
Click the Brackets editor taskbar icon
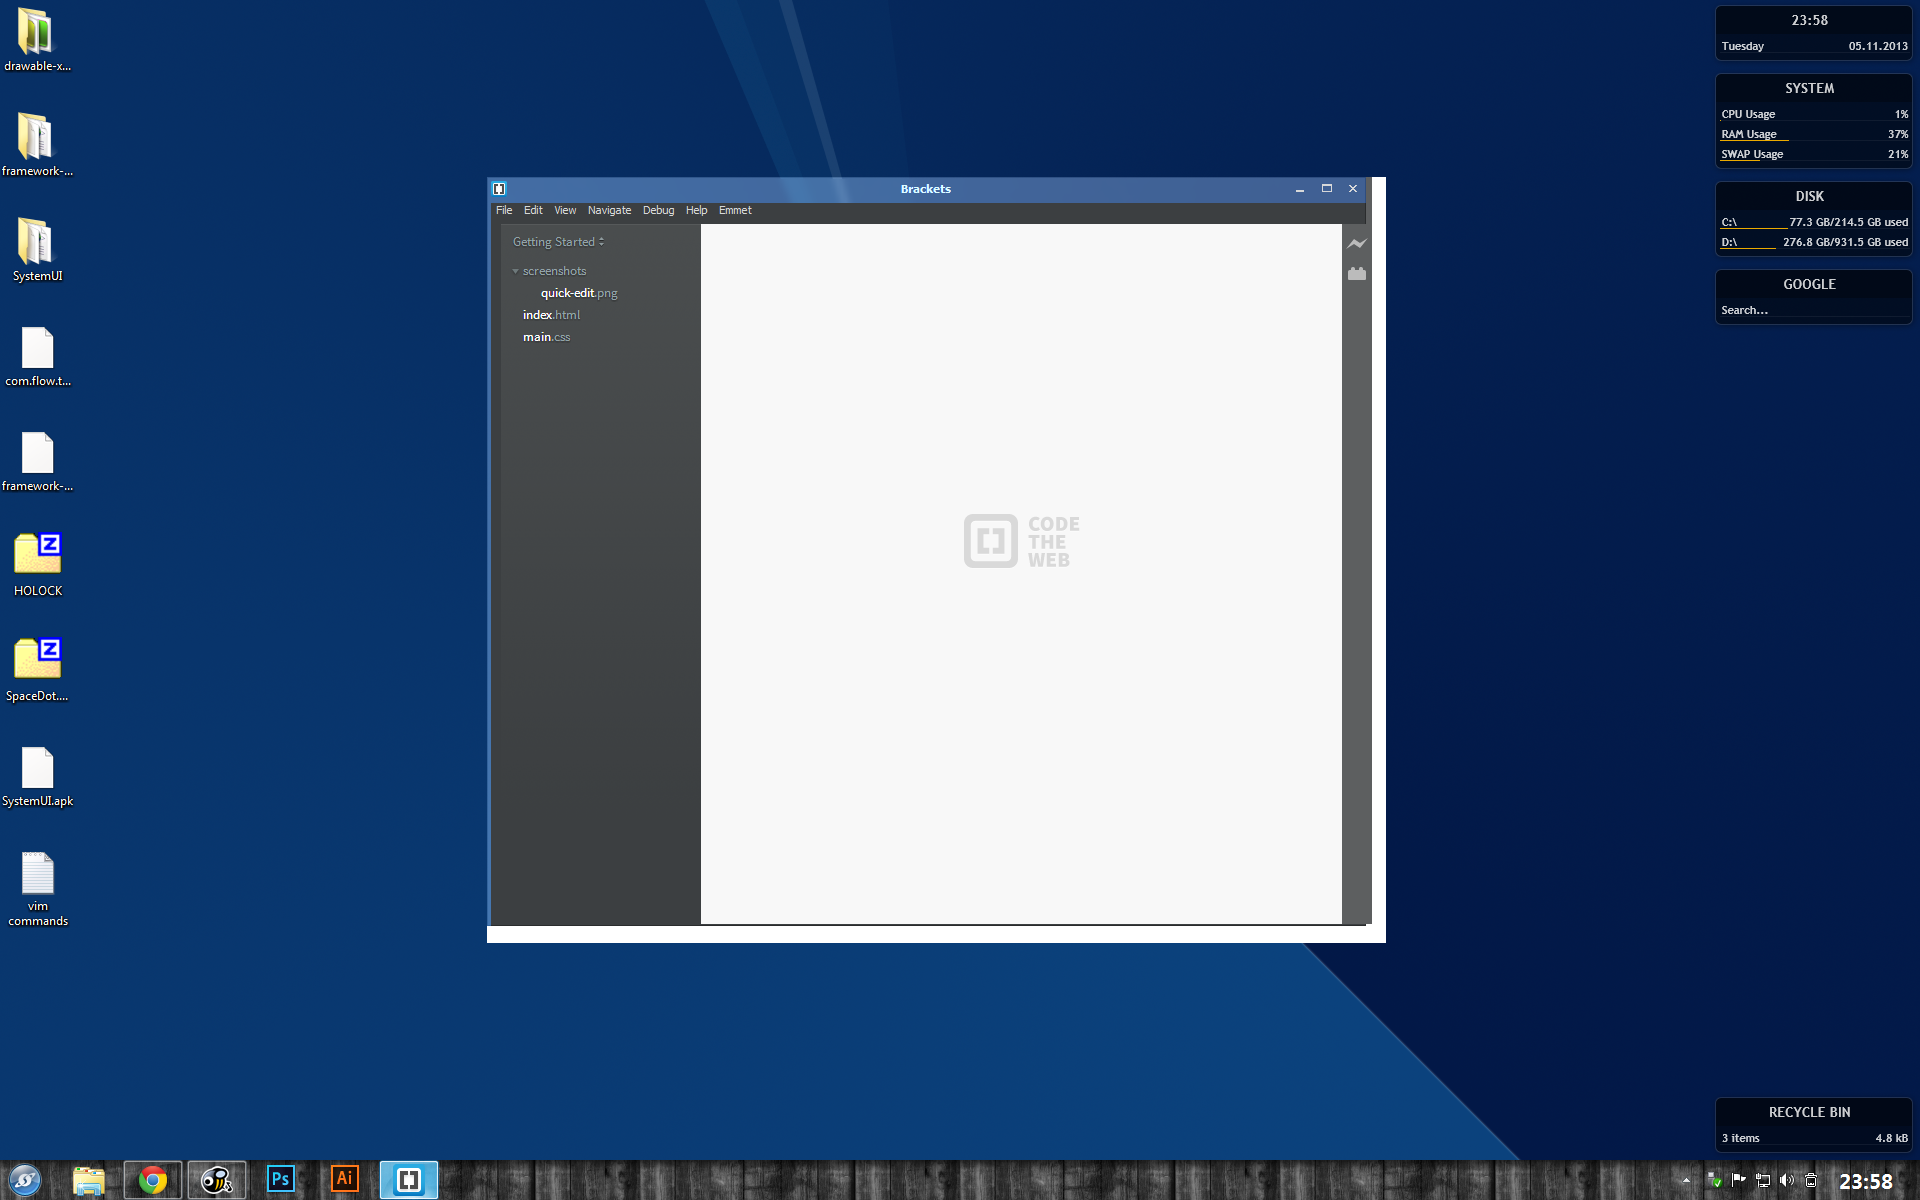(x=408, y=1179)
